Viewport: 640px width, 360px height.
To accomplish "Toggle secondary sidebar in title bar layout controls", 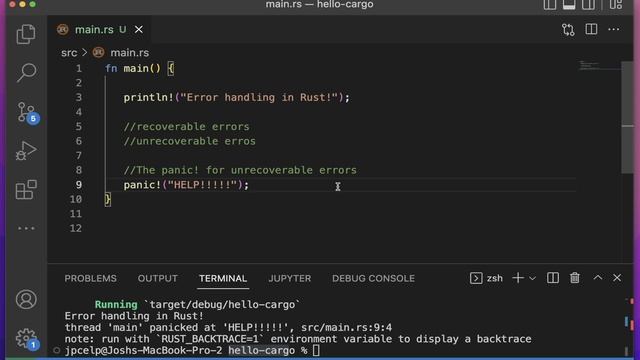I will [x=588, y=4].
